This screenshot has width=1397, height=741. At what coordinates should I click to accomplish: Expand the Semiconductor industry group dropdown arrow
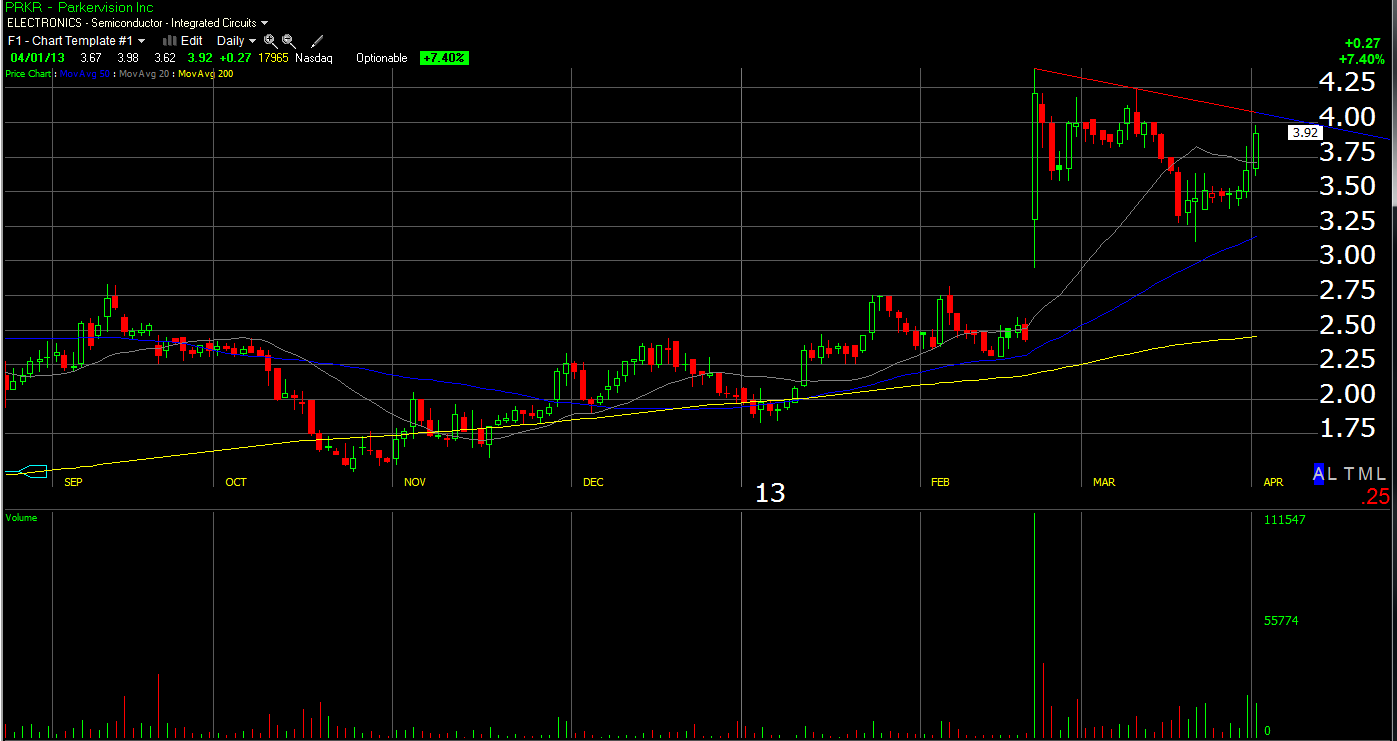tap(264, 23)
